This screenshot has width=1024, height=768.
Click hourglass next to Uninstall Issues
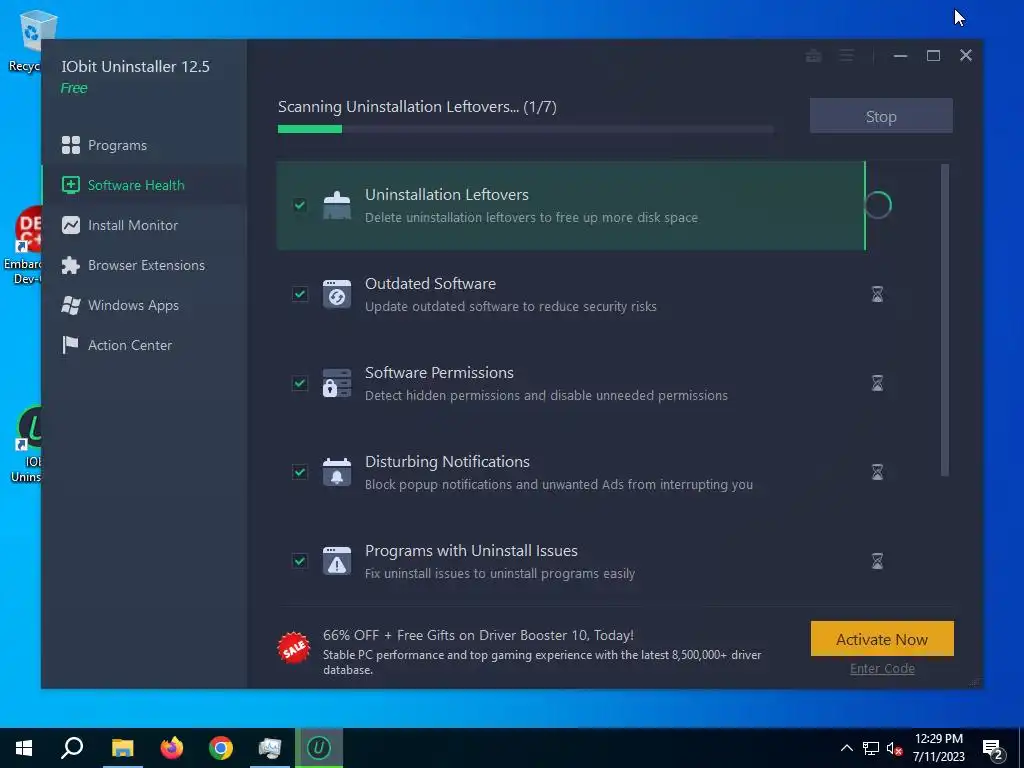(878, 560)
